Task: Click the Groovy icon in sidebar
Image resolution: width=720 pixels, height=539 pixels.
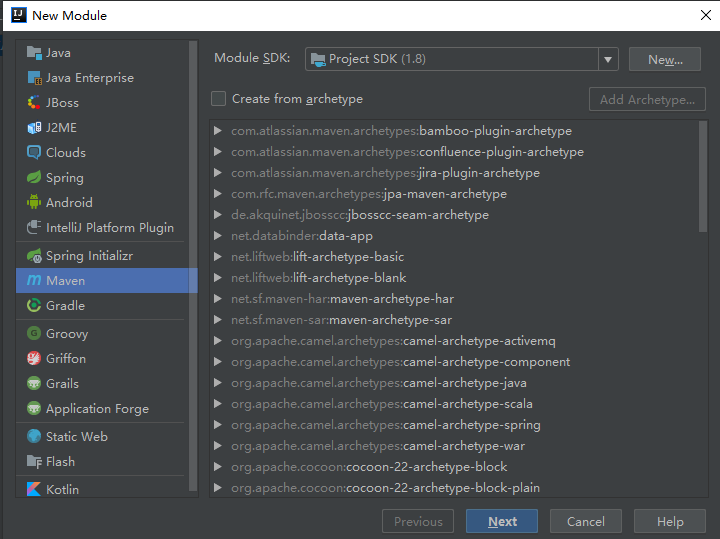Action: coord(34,334)
